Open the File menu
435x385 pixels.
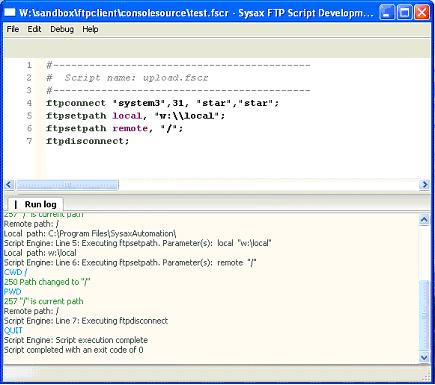(13, 29)
